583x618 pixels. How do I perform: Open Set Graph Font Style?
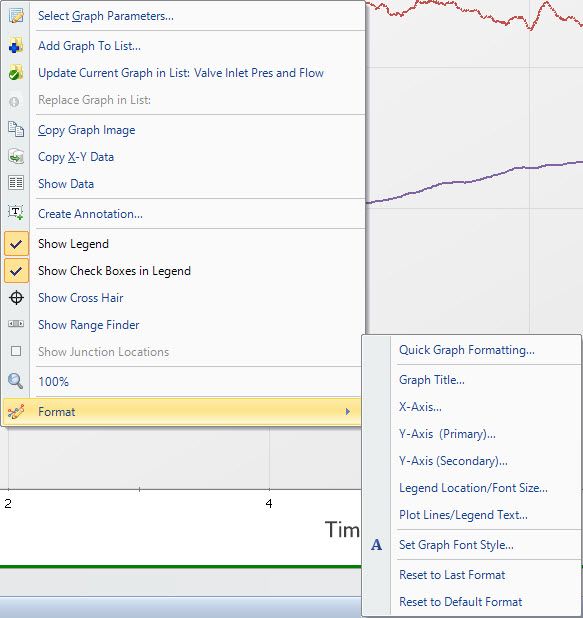[x=456, y=545]
